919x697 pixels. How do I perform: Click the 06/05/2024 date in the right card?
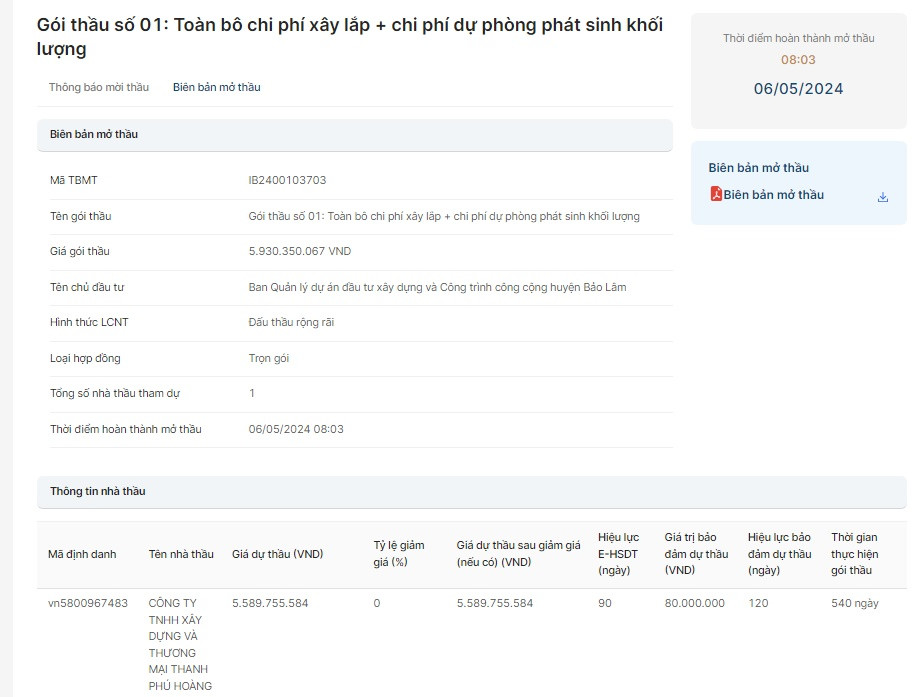798,89
